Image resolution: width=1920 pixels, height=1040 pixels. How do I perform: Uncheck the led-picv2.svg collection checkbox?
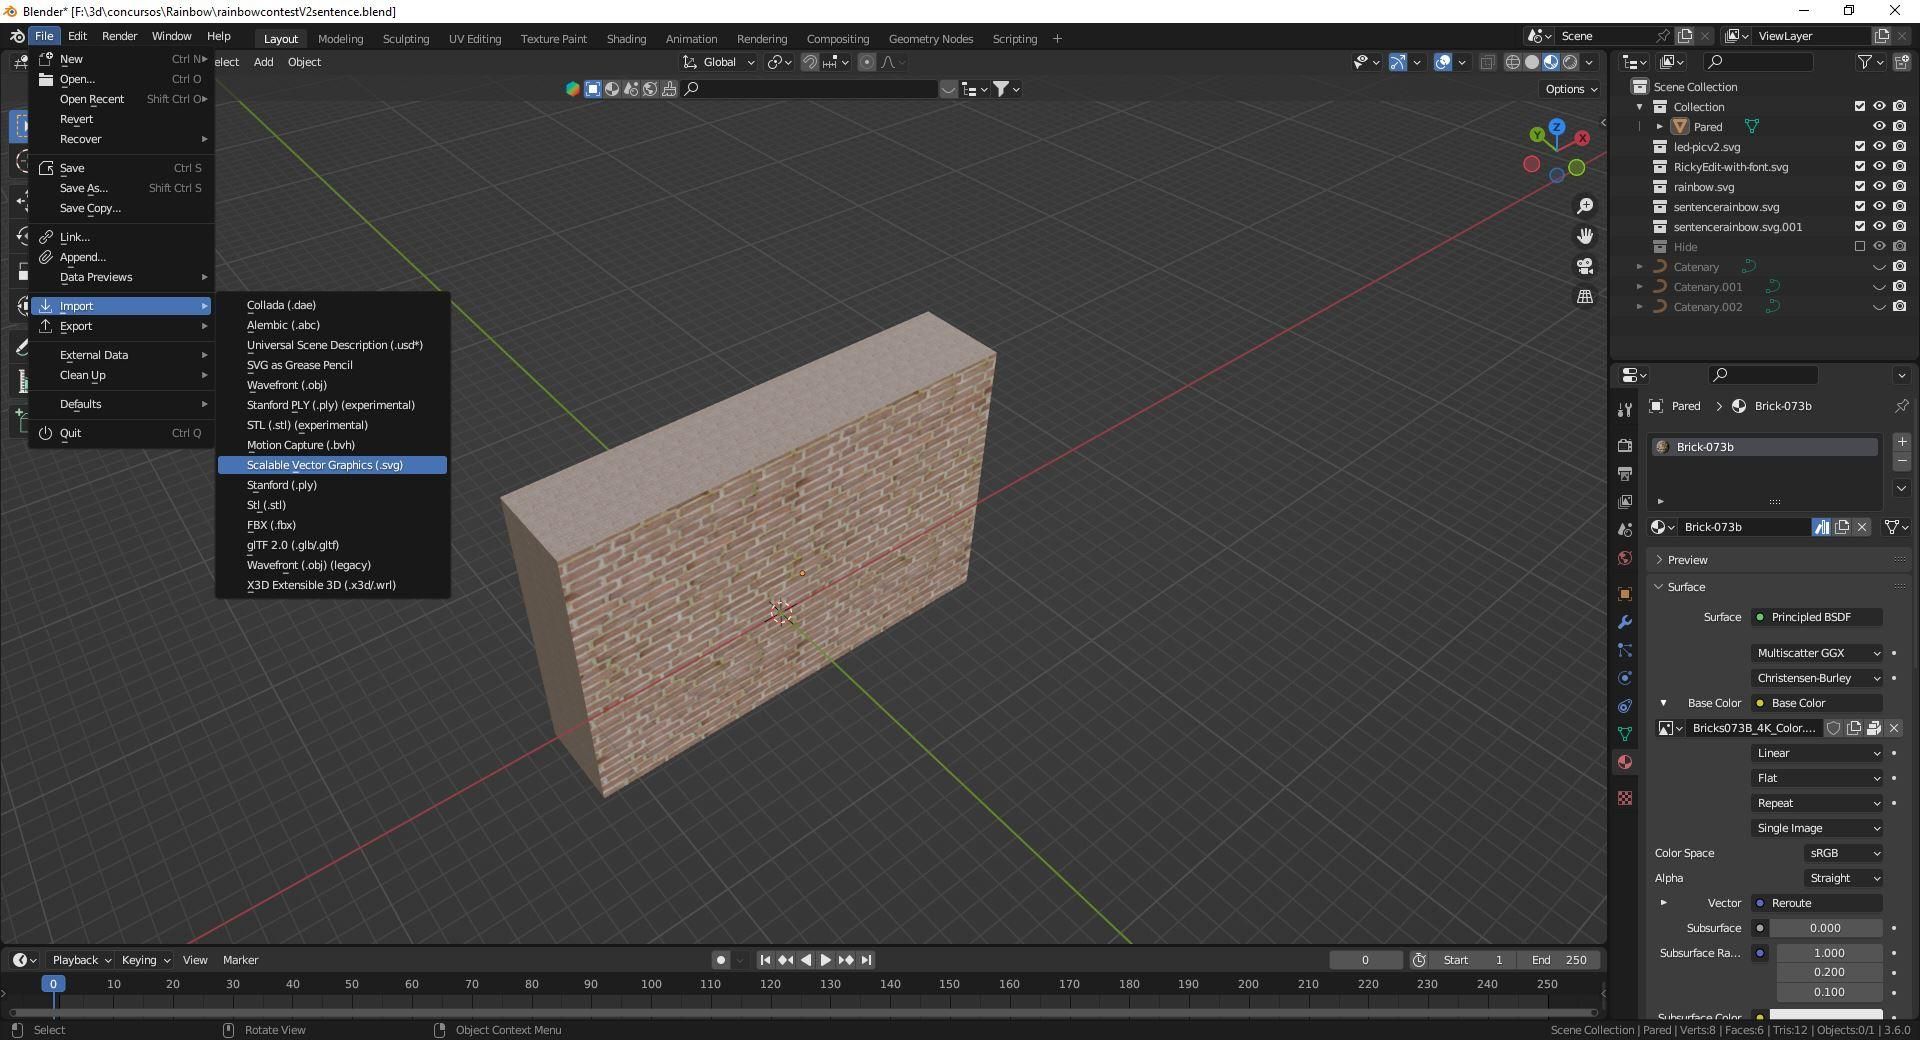[x=1860, y=146]
